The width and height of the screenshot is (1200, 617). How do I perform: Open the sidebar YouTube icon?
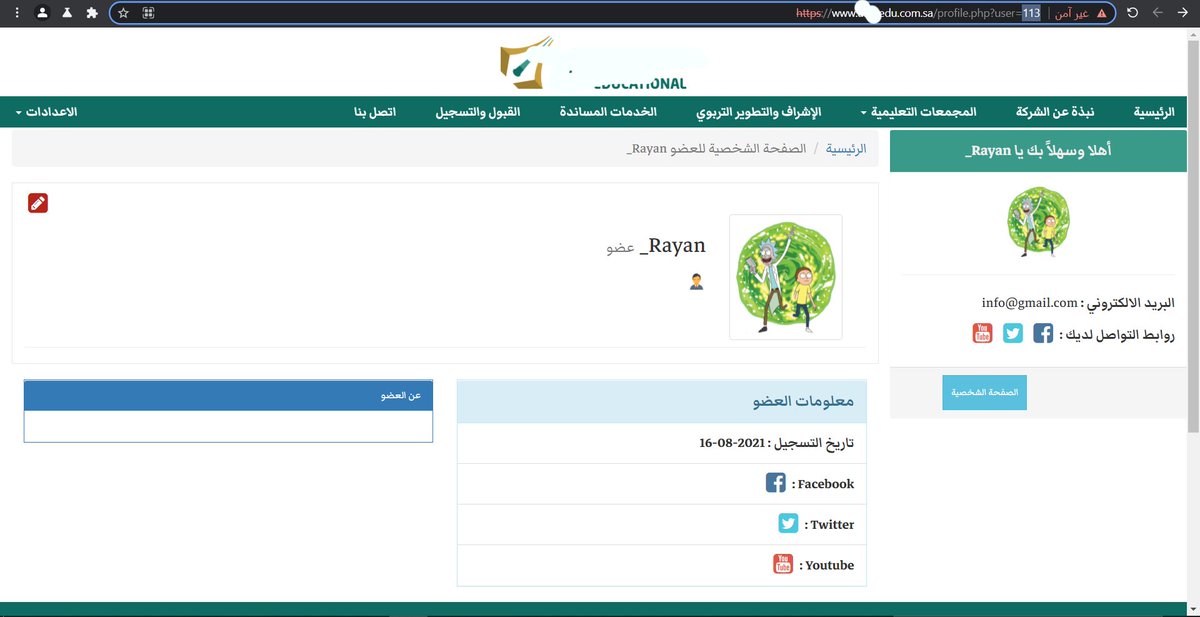[983, 333]
